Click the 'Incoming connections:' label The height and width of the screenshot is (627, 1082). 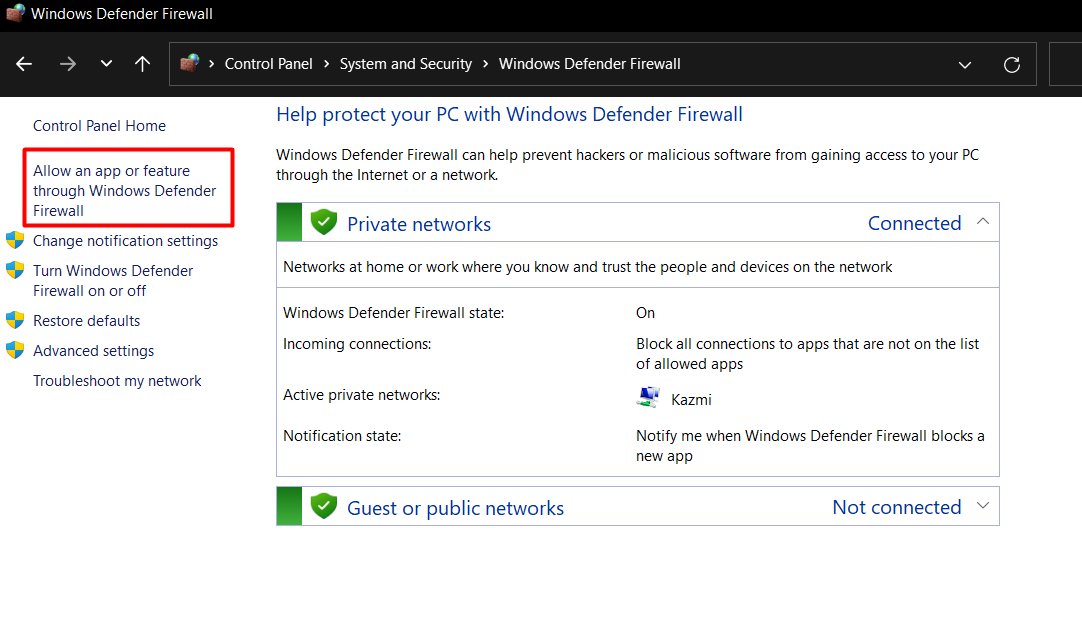pos(357,344)
